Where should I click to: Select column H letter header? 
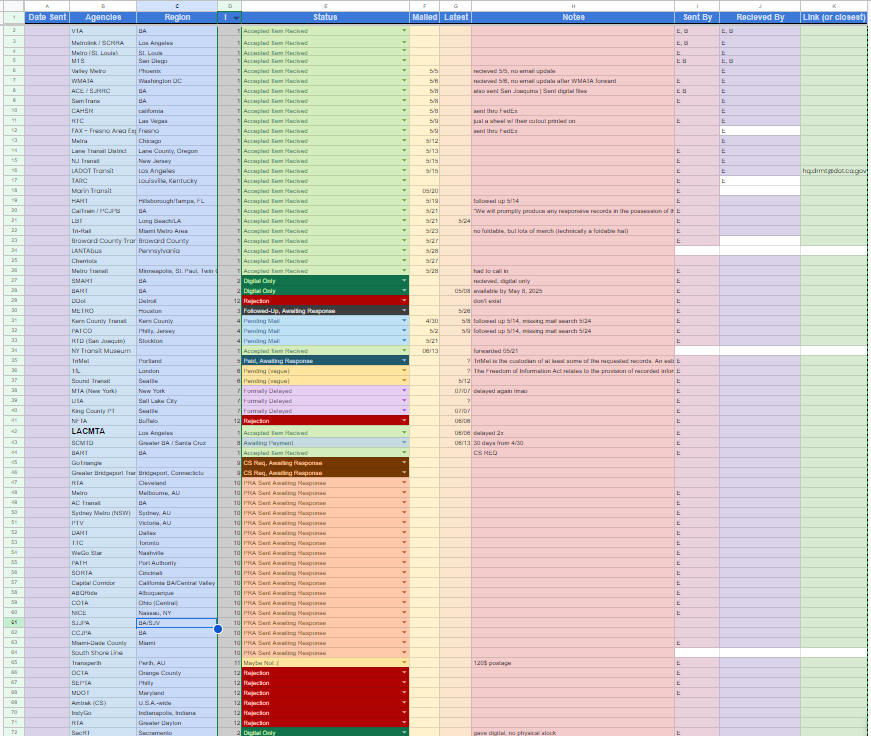point(573,6)
